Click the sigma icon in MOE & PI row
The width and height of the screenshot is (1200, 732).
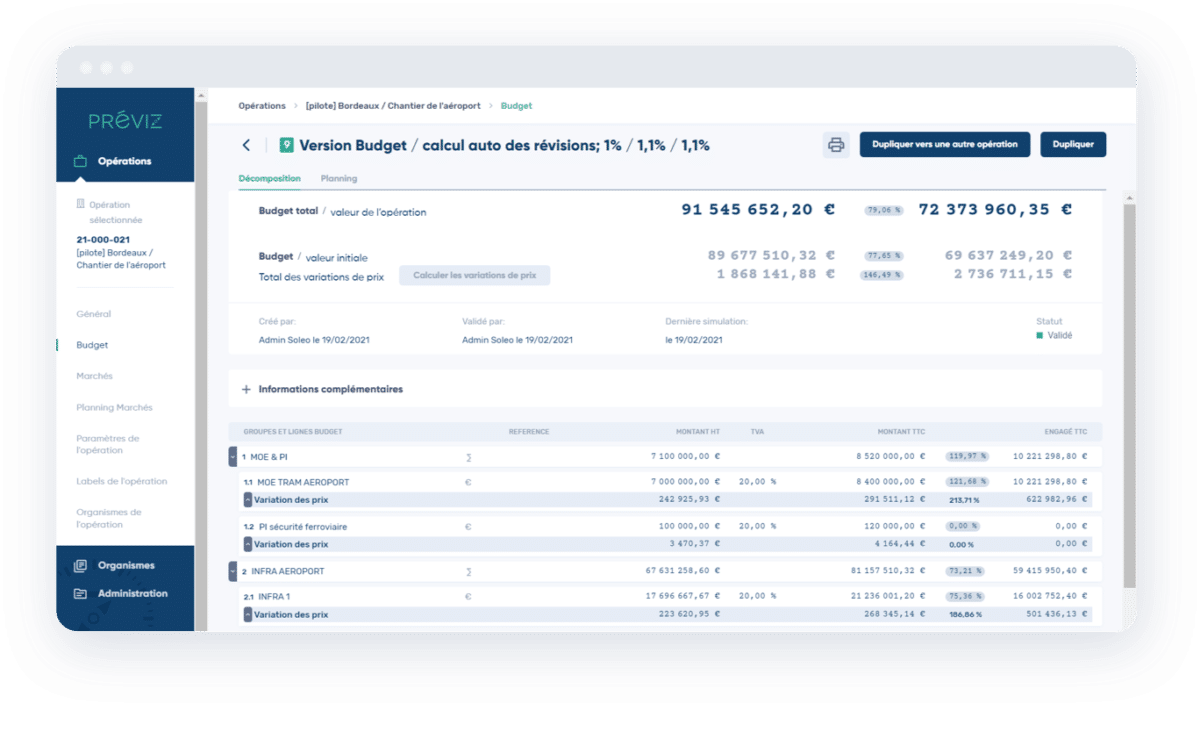(x=468, y=457)
